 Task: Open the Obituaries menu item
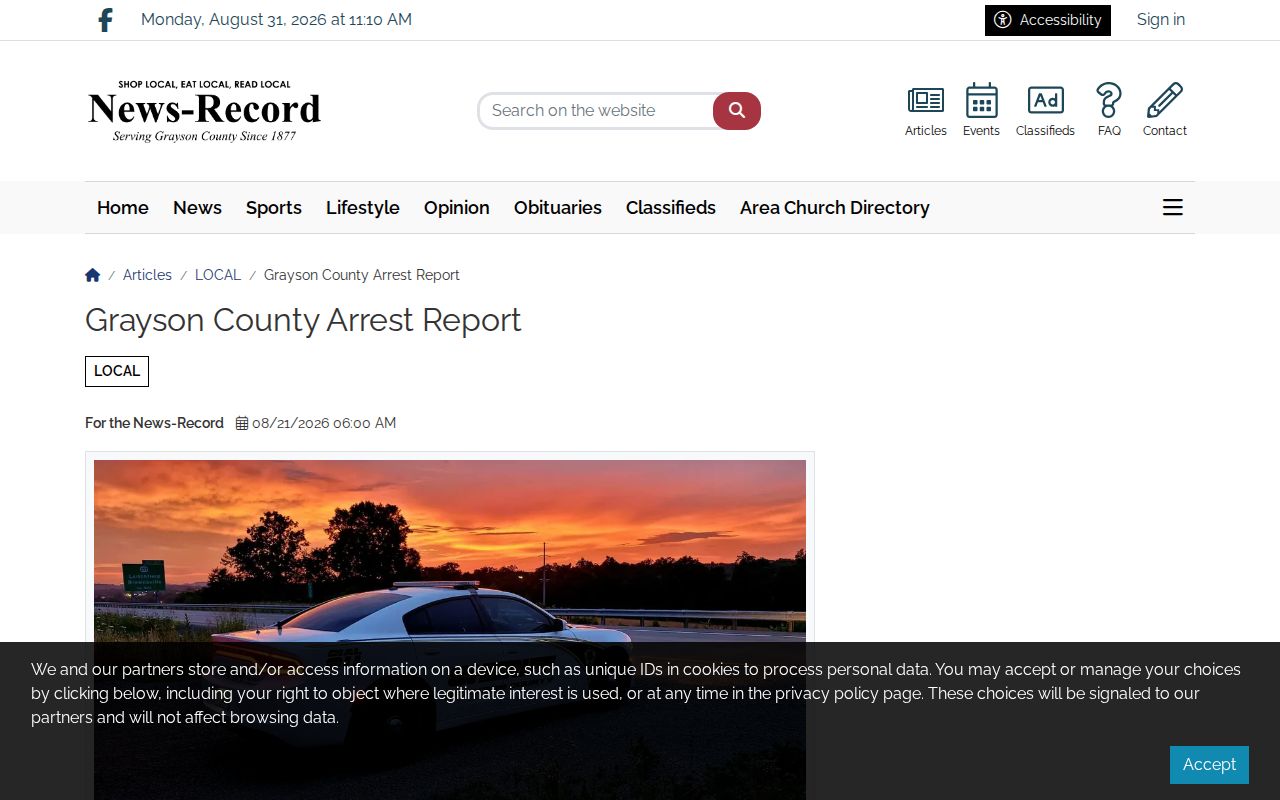point(558,208)
